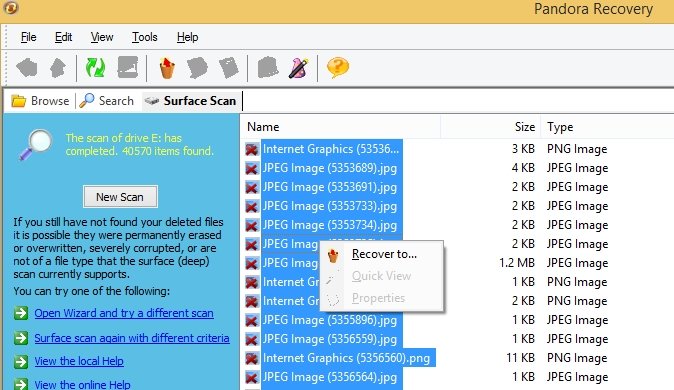Sort by the Name column header

point(263,127)
